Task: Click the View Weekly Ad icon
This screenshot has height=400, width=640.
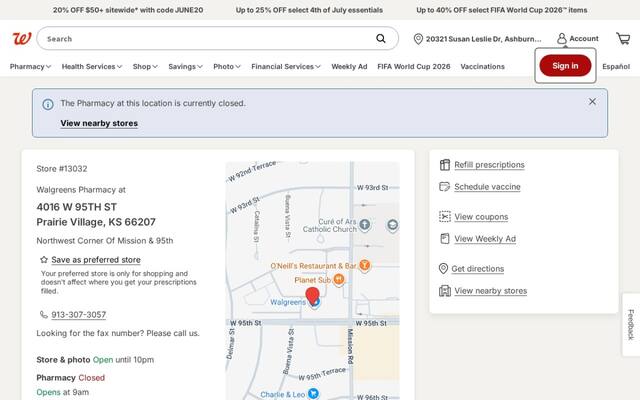Action: coord(444,238)
